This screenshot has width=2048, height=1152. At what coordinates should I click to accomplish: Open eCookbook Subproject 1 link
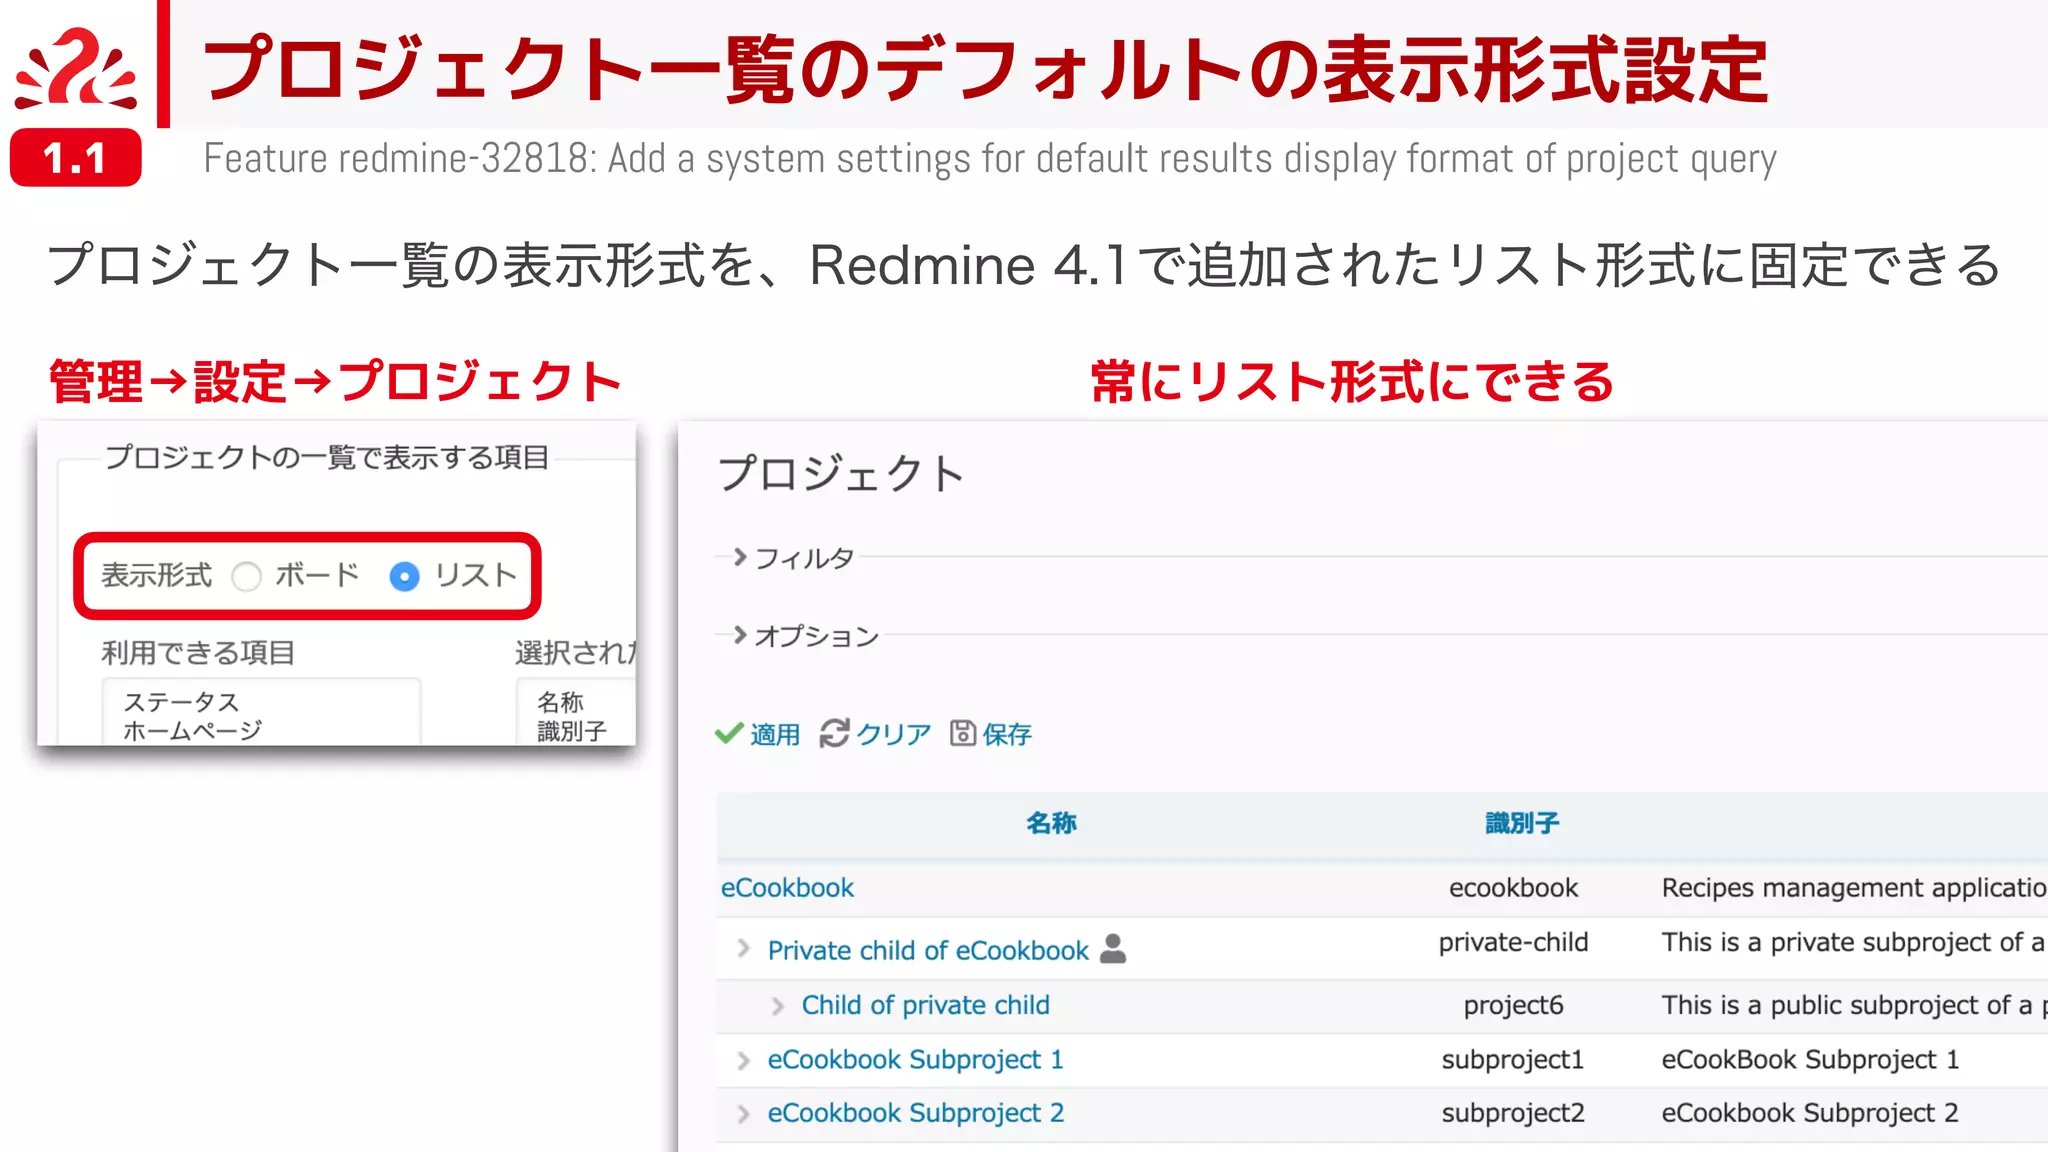pyautogui.click(x=915, y=1059)
